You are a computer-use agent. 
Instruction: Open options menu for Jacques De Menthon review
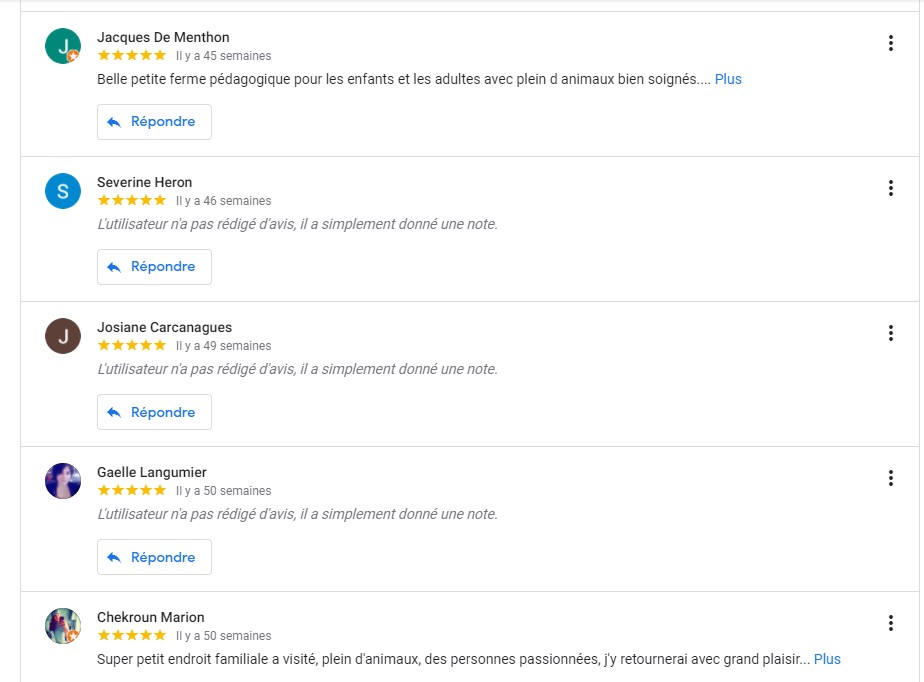point(890,43)
